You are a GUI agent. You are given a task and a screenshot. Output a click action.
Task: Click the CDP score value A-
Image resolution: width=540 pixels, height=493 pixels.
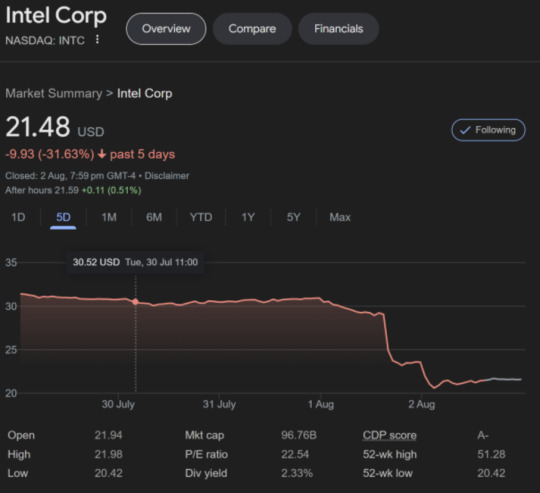[x=483, y=436]
